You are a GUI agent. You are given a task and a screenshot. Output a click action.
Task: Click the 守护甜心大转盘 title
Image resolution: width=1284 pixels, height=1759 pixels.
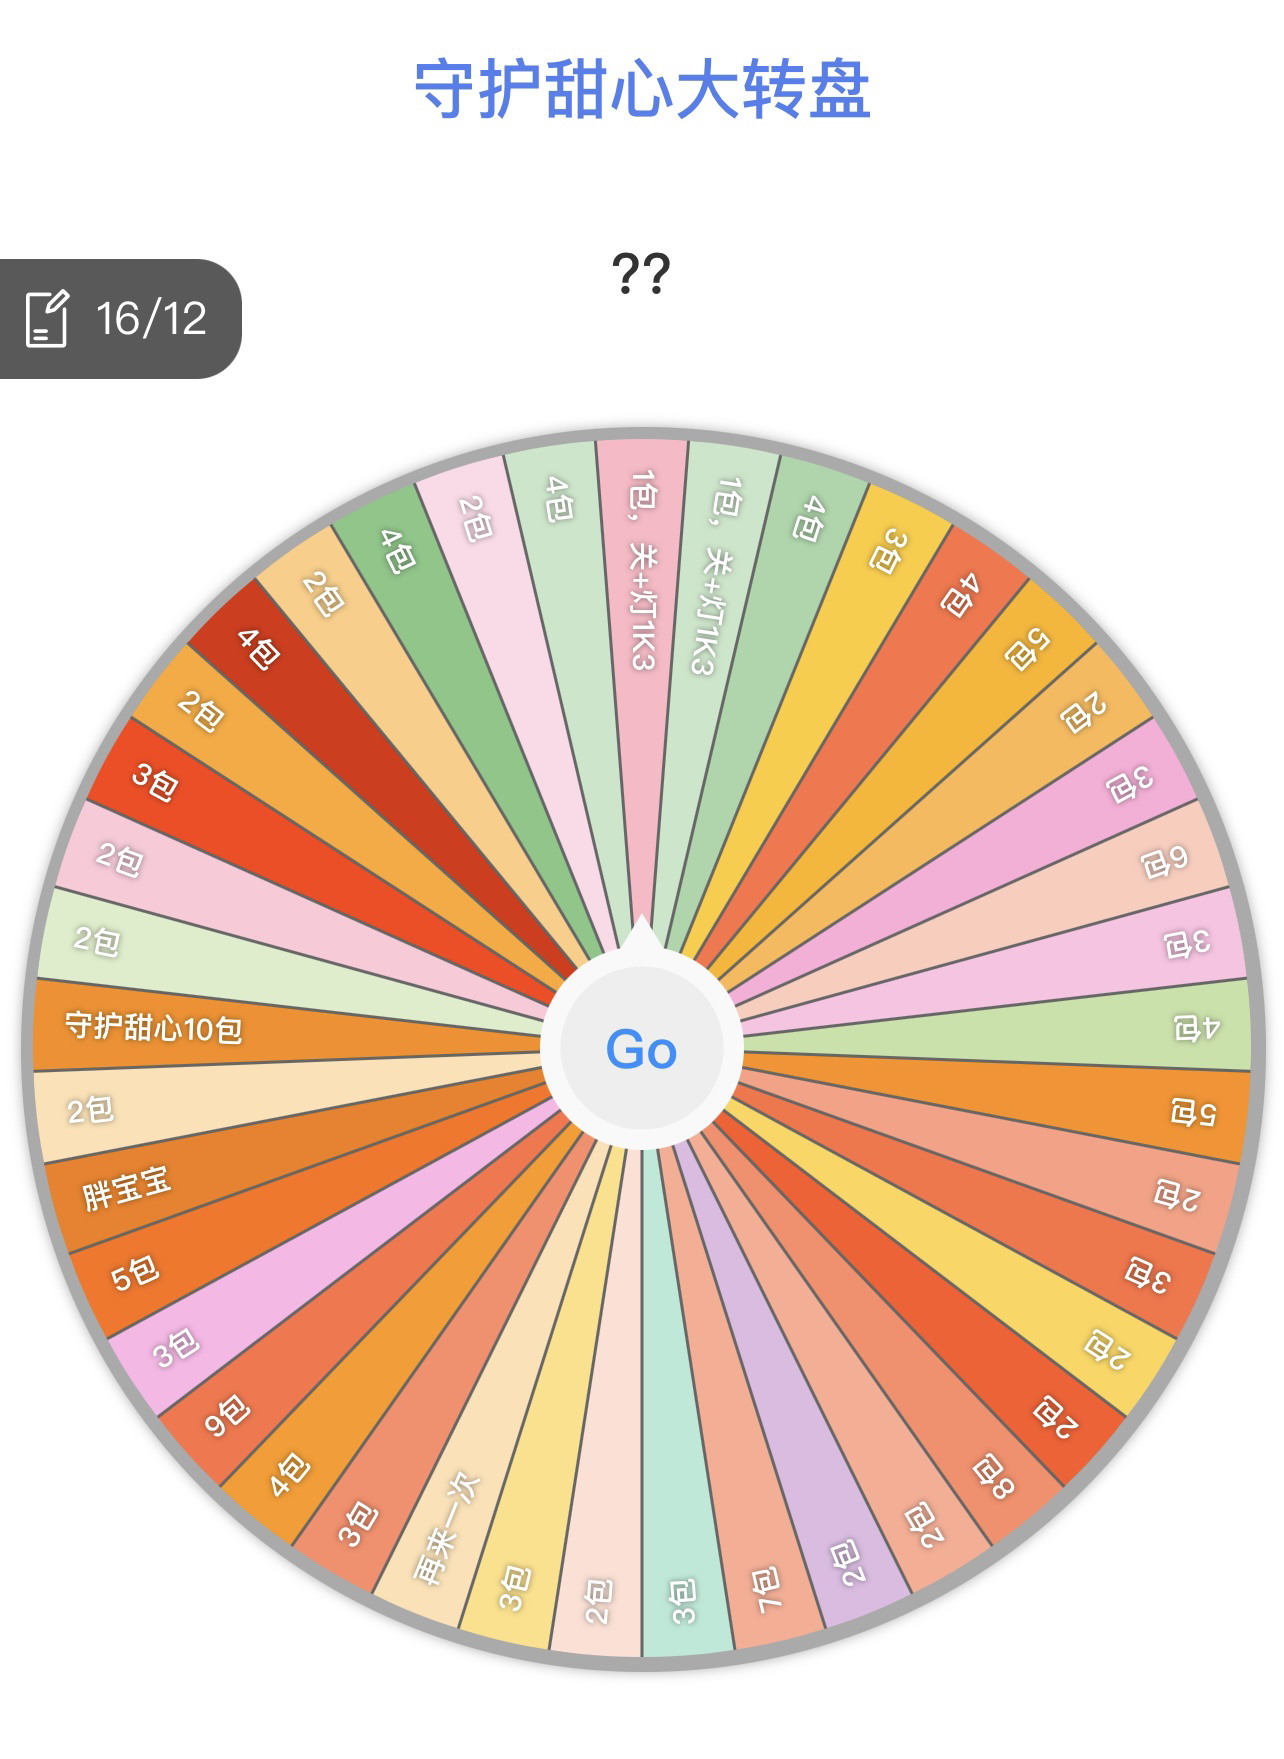coord(642,90)
